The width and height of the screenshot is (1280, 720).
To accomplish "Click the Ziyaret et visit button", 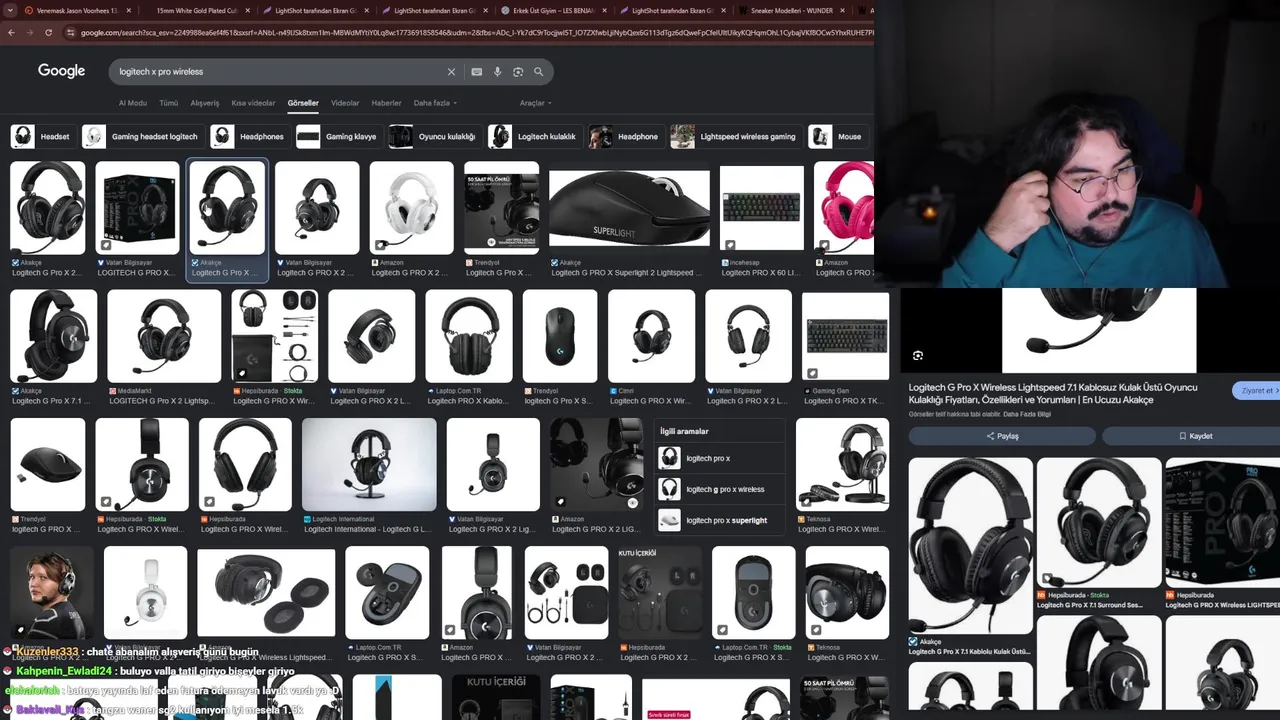I will tap(1258, 390).
